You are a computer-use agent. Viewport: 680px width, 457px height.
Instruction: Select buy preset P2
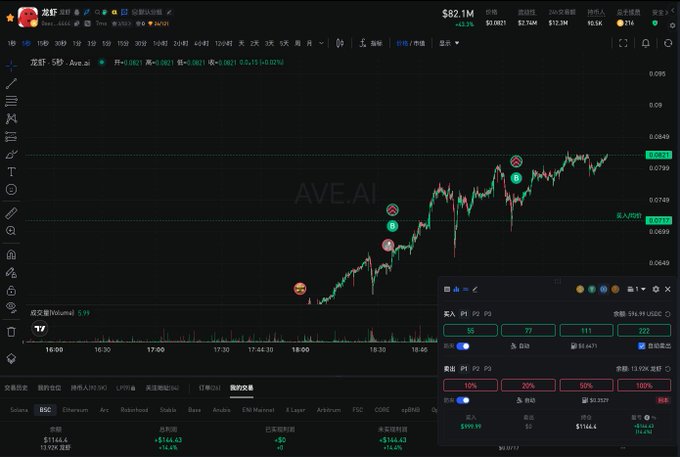[476, 314]
